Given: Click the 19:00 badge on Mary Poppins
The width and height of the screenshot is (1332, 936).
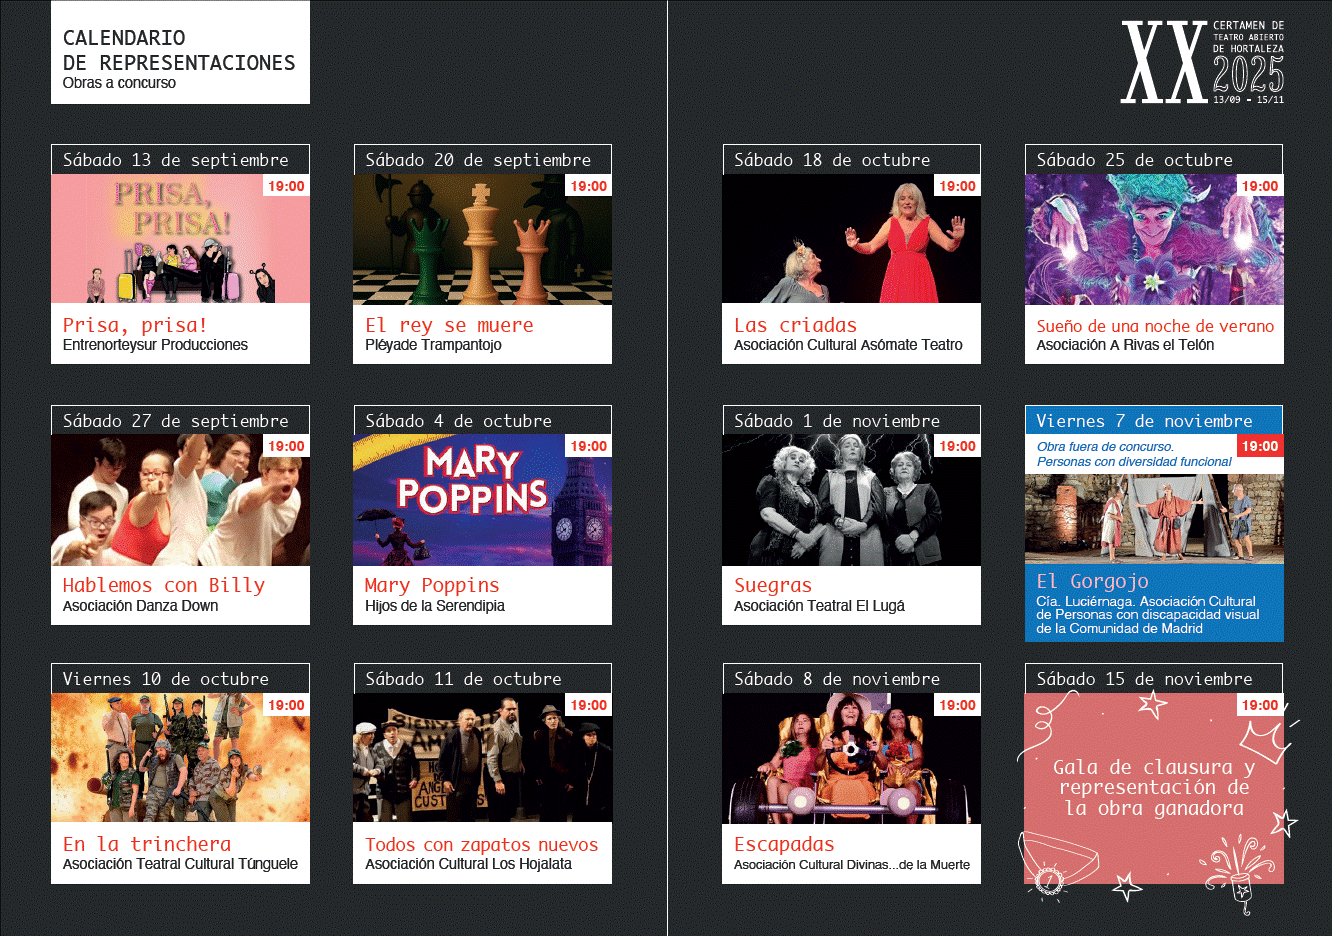Looking at the screenshot, I should coord(589,446).
